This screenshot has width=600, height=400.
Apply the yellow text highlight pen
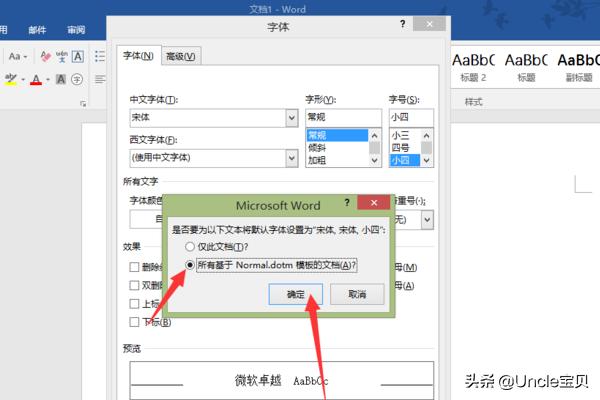click(x=12, y=80)
